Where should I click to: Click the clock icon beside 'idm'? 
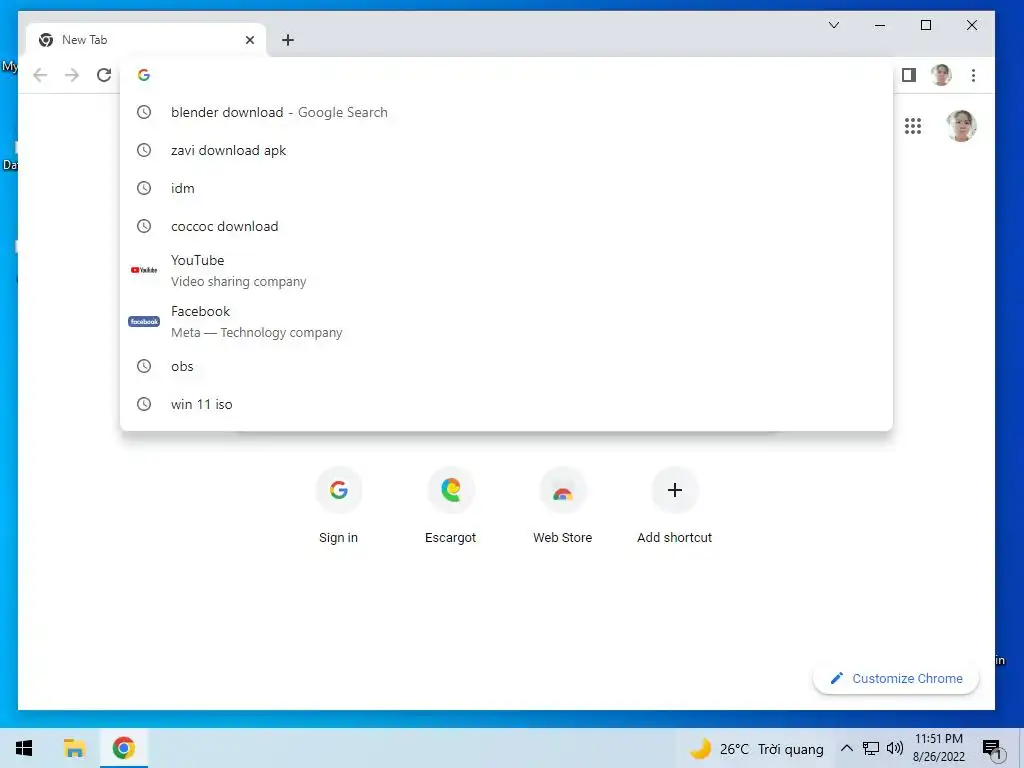[x=144, y=188]
